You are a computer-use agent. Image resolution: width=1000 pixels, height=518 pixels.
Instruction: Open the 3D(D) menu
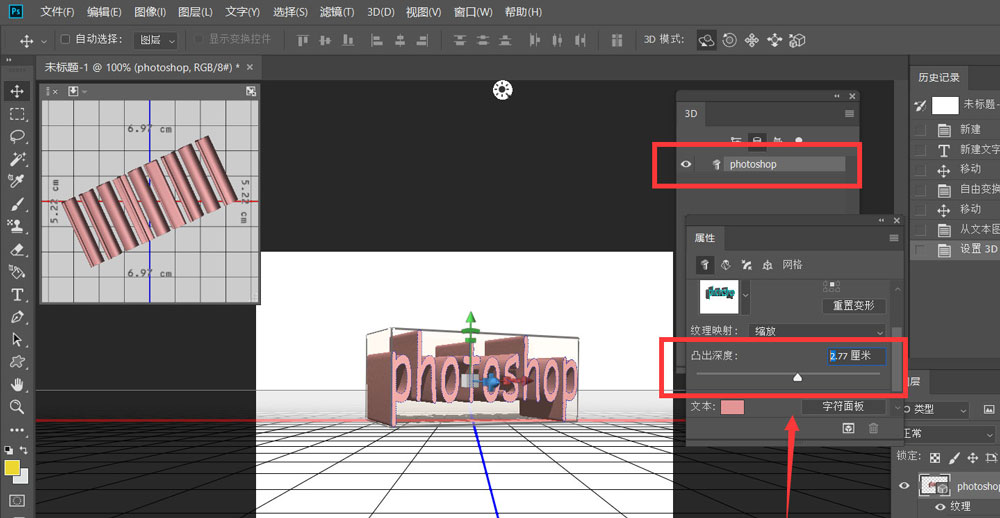380,12
